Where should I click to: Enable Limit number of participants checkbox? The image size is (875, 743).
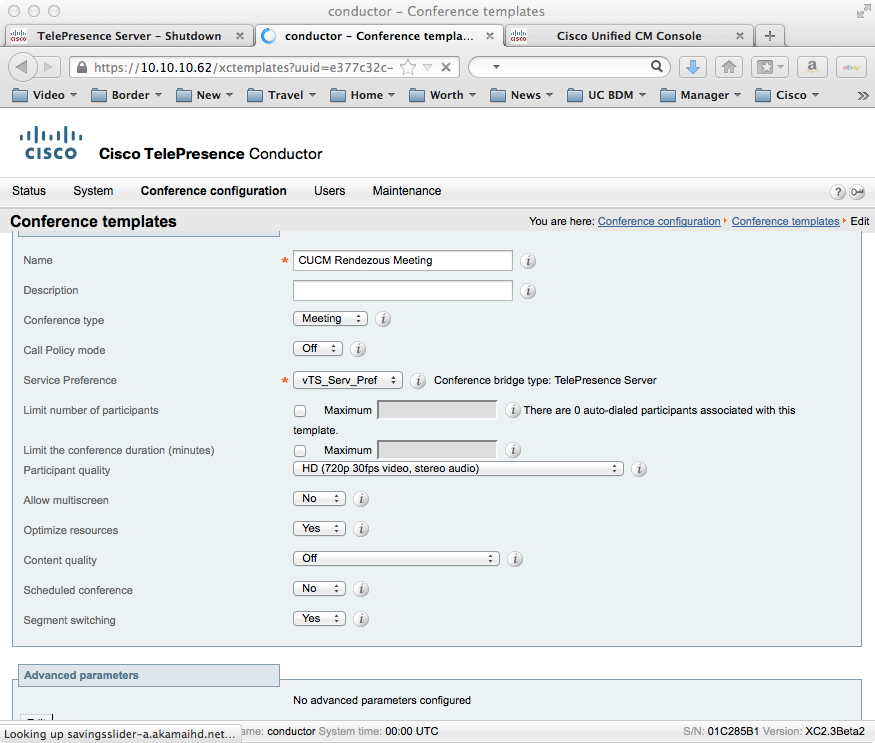pos(300,411)
